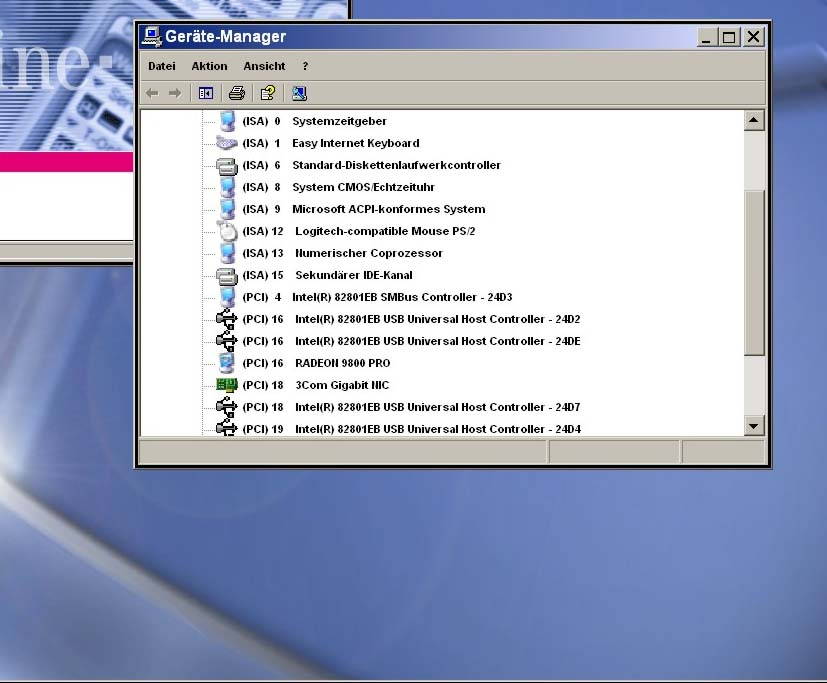Select USB Universal Host Controller - 24D4 text
This screenshot has height=683, width=827.
point(438,429)
